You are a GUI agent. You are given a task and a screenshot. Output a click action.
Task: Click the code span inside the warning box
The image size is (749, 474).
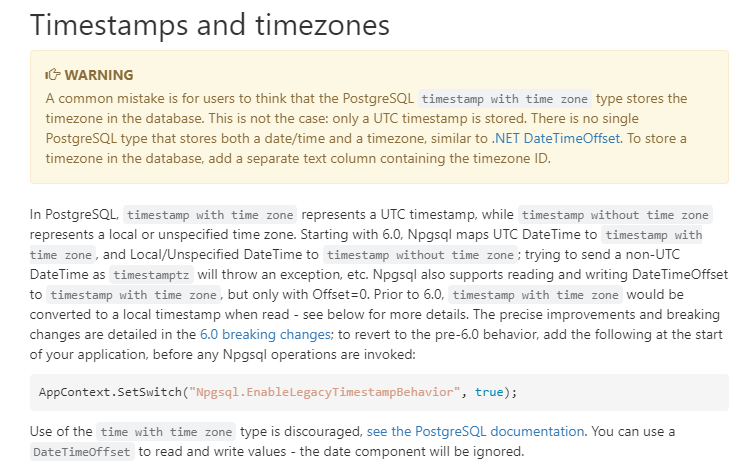click(504, 99)
